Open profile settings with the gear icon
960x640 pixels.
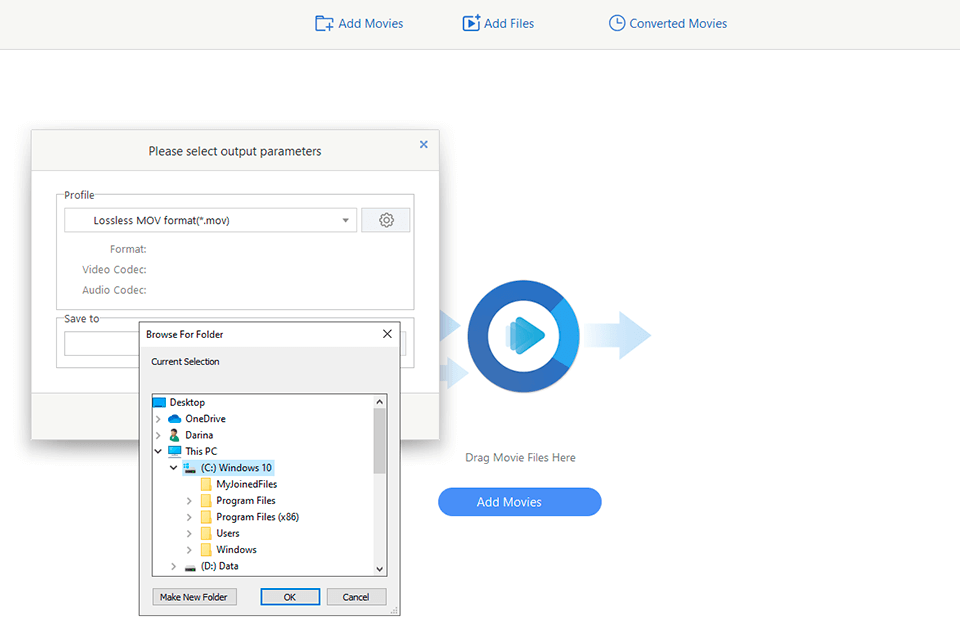pyautogui.click(x=386, y=220)
